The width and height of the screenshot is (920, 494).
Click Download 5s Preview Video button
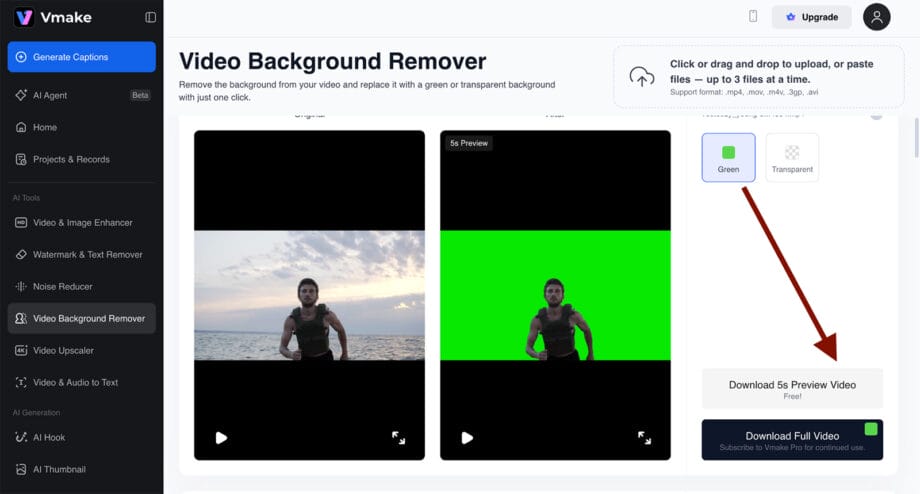click(792, 389)
